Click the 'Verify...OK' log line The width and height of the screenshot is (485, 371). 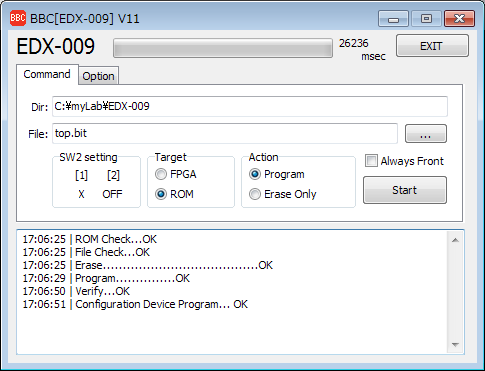tap(76, 291)
